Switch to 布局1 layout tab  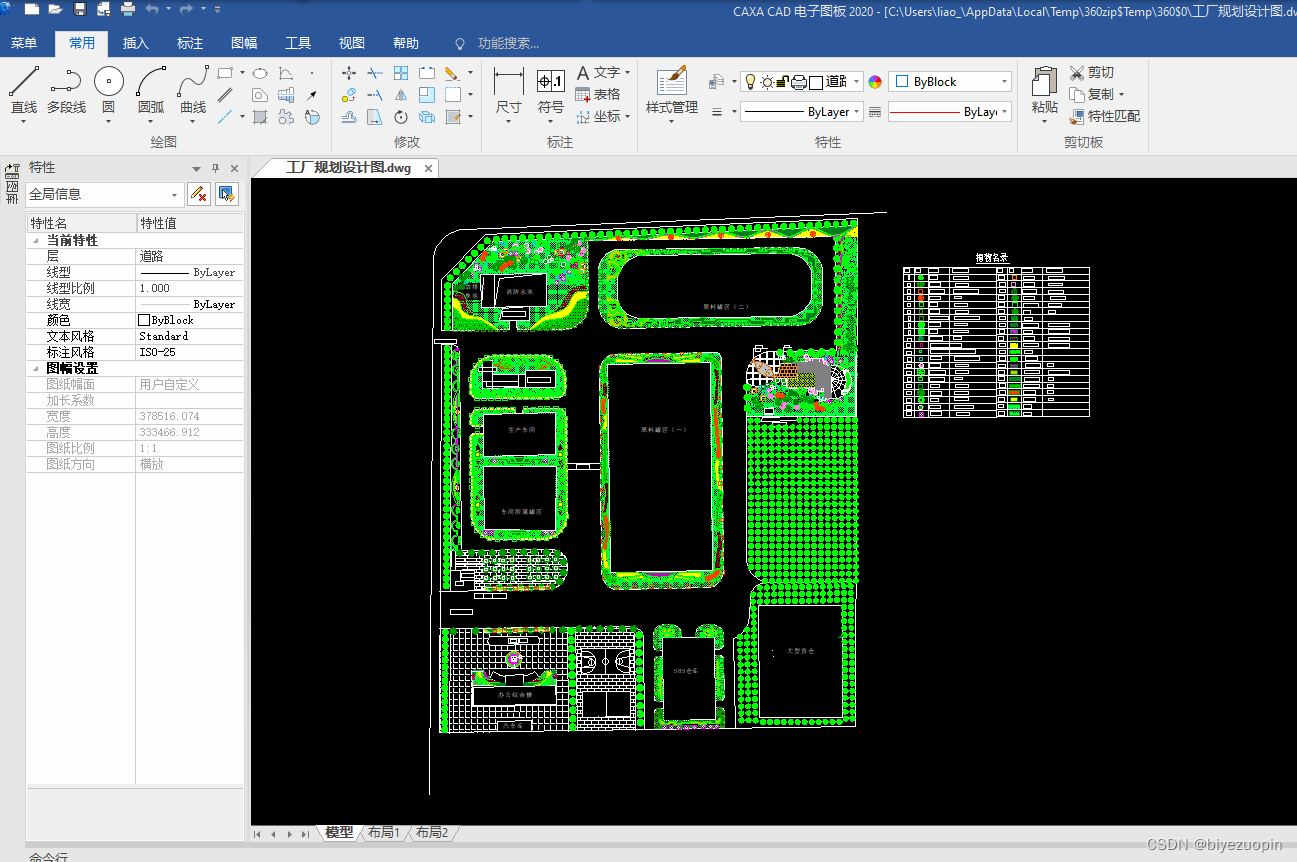(383, 832)
